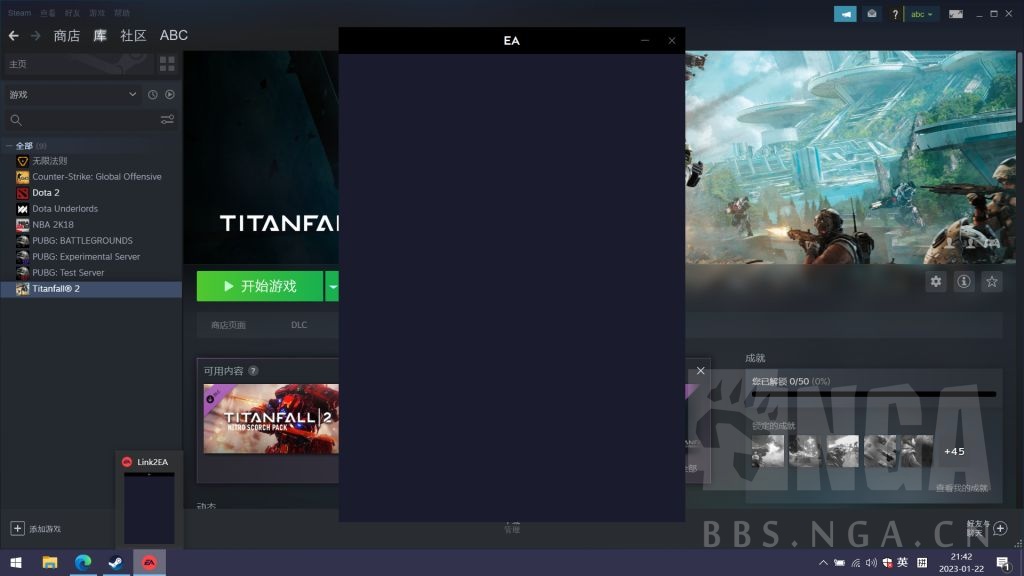Open the EA app from the taskbar
This screenshot has height=576, width=1024.
coord(148,563)
